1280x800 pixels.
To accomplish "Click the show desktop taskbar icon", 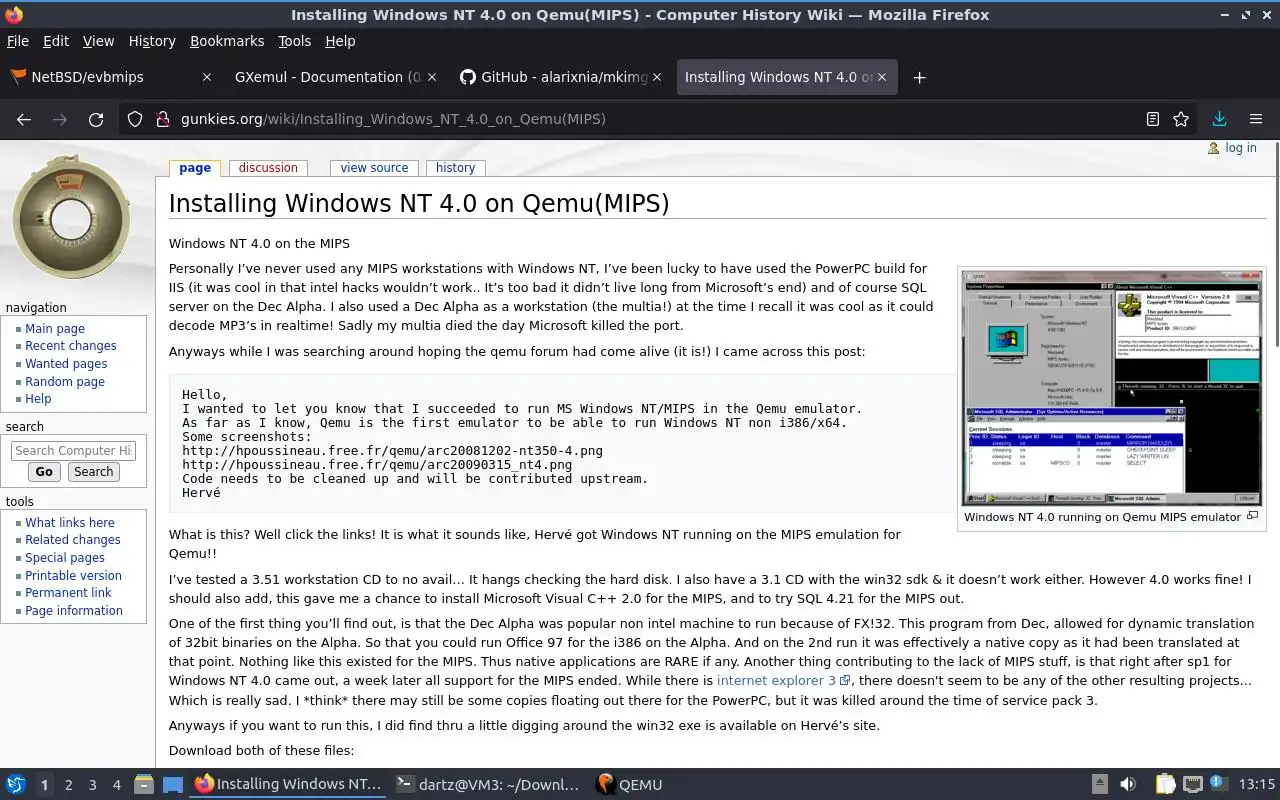I will tap(173, 785).
